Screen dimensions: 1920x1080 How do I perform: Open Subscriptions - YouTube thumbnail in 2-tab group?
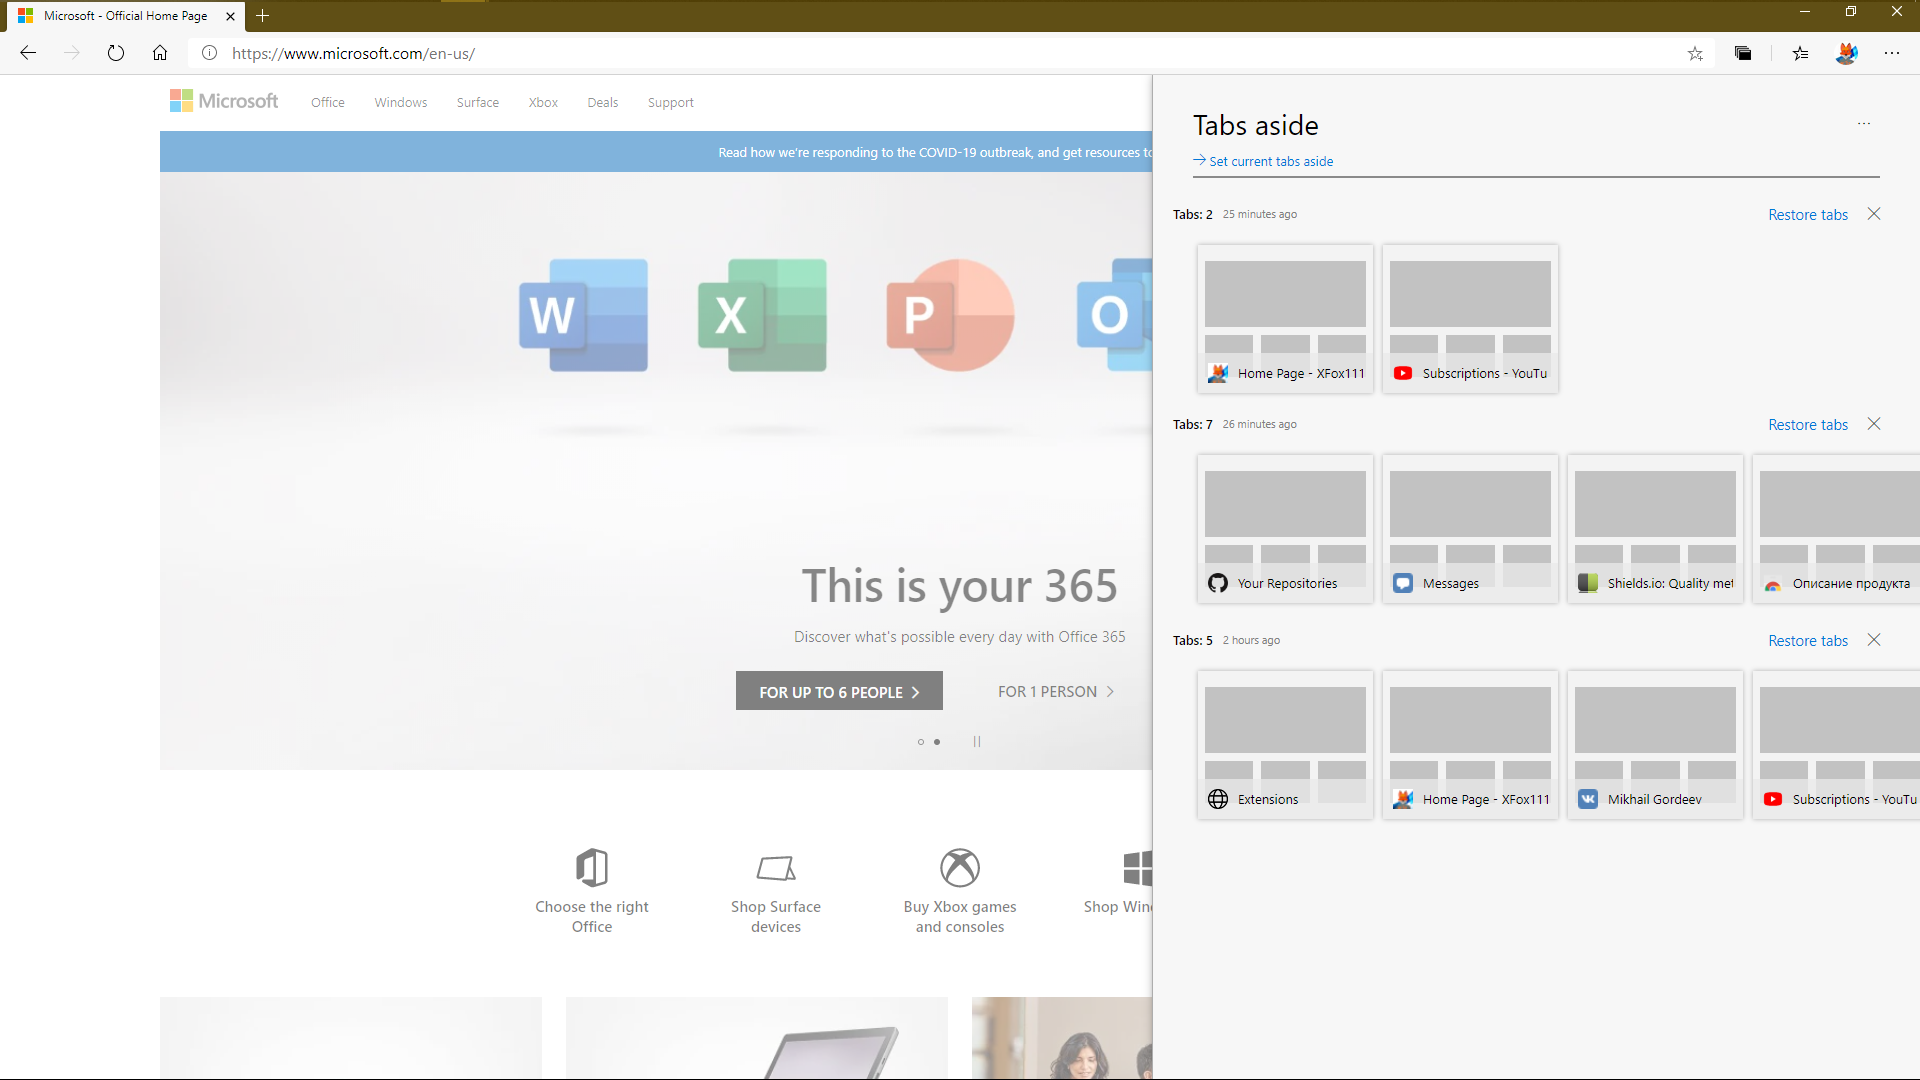point(1470,319)
